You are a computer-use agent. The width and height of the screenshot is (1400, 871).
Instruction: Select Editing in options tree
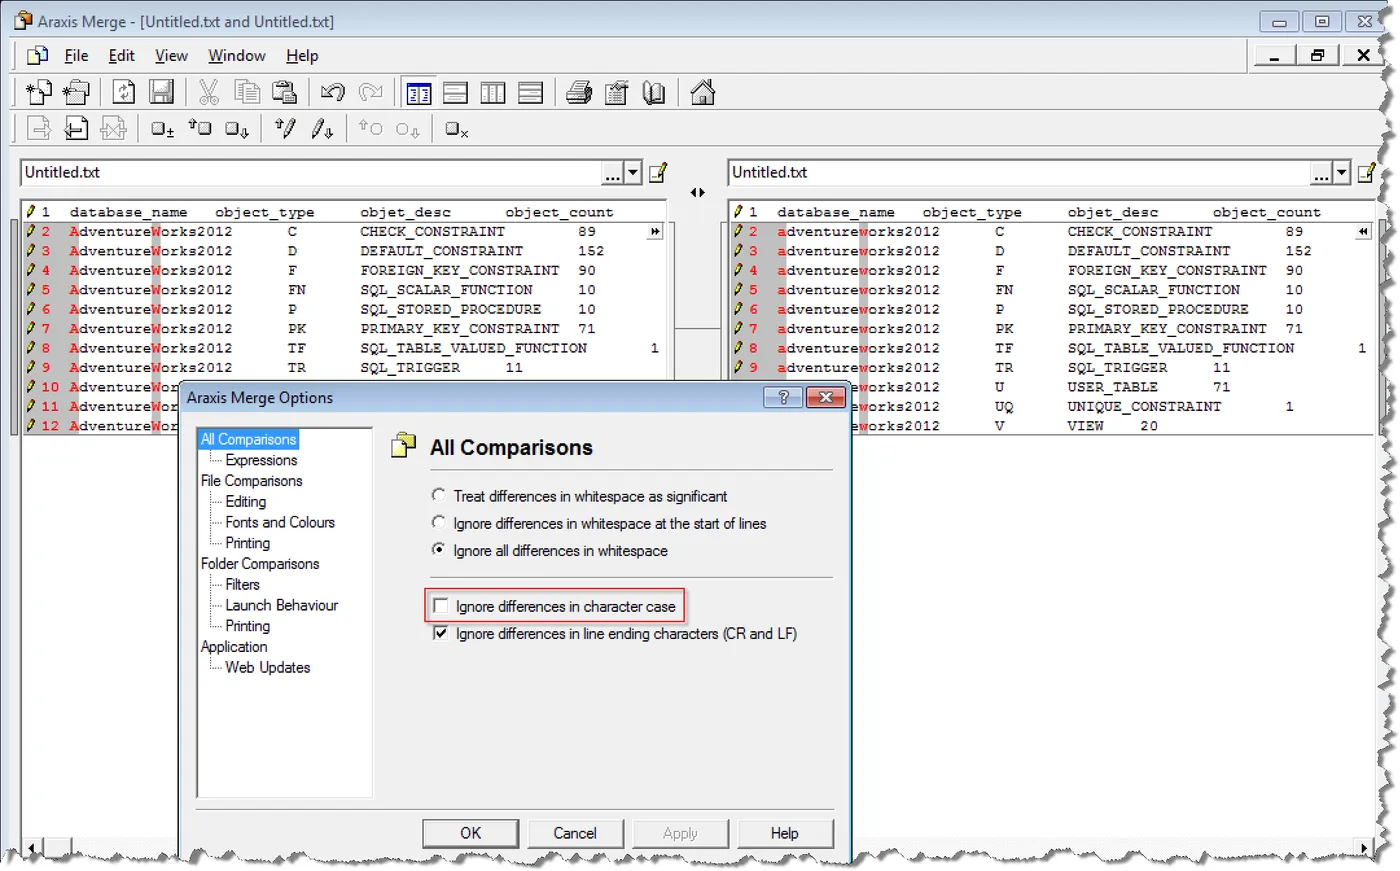coord(246,502)
